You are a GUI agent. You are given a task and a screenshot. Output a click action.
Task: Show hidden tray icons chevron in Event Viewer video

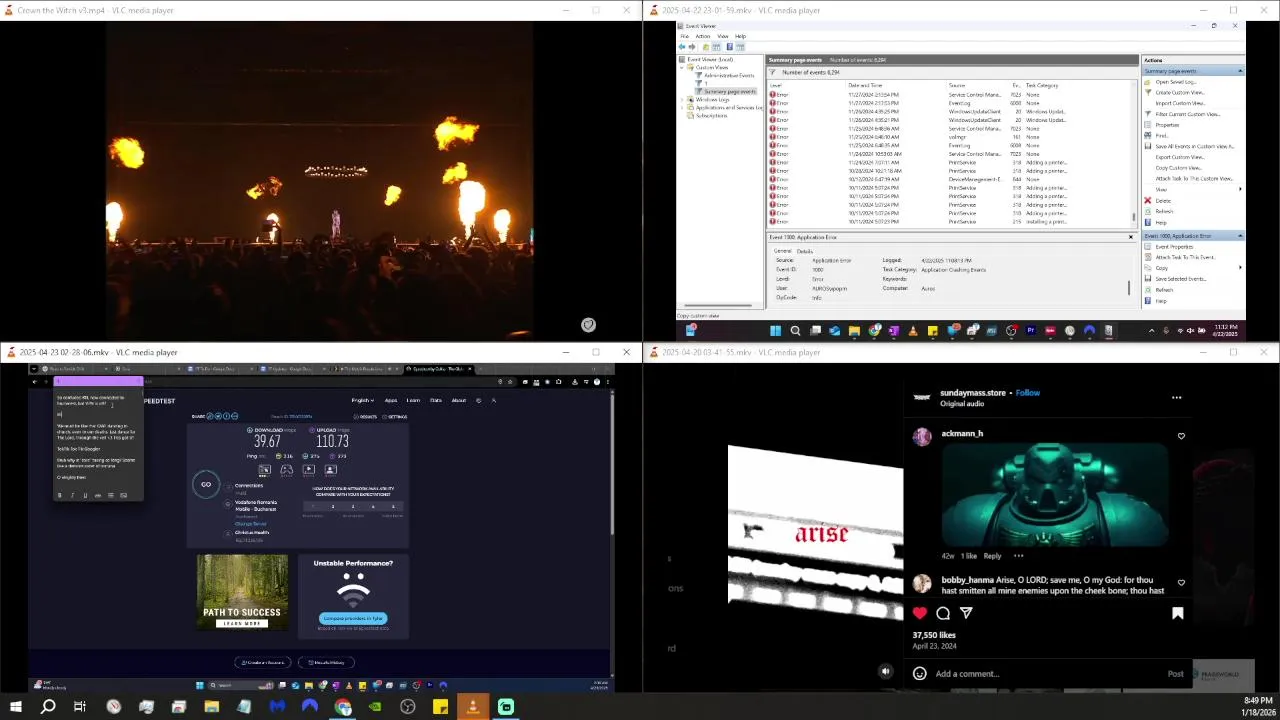pos(1151,330)
